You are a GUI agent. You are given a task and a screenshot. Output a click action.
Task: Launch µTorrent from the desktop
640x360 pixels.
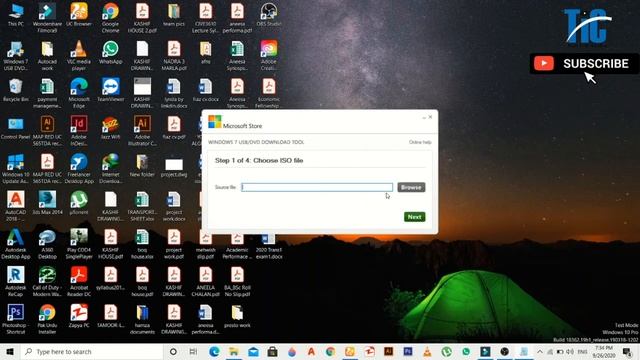click(x=79, y=203)
